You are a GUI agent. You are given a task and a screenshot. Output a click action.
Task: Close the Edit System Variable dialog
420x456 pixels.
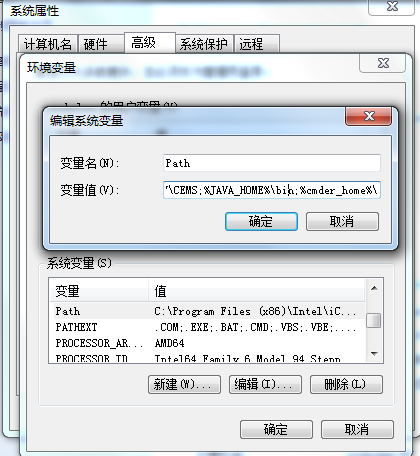coord(368,116)
